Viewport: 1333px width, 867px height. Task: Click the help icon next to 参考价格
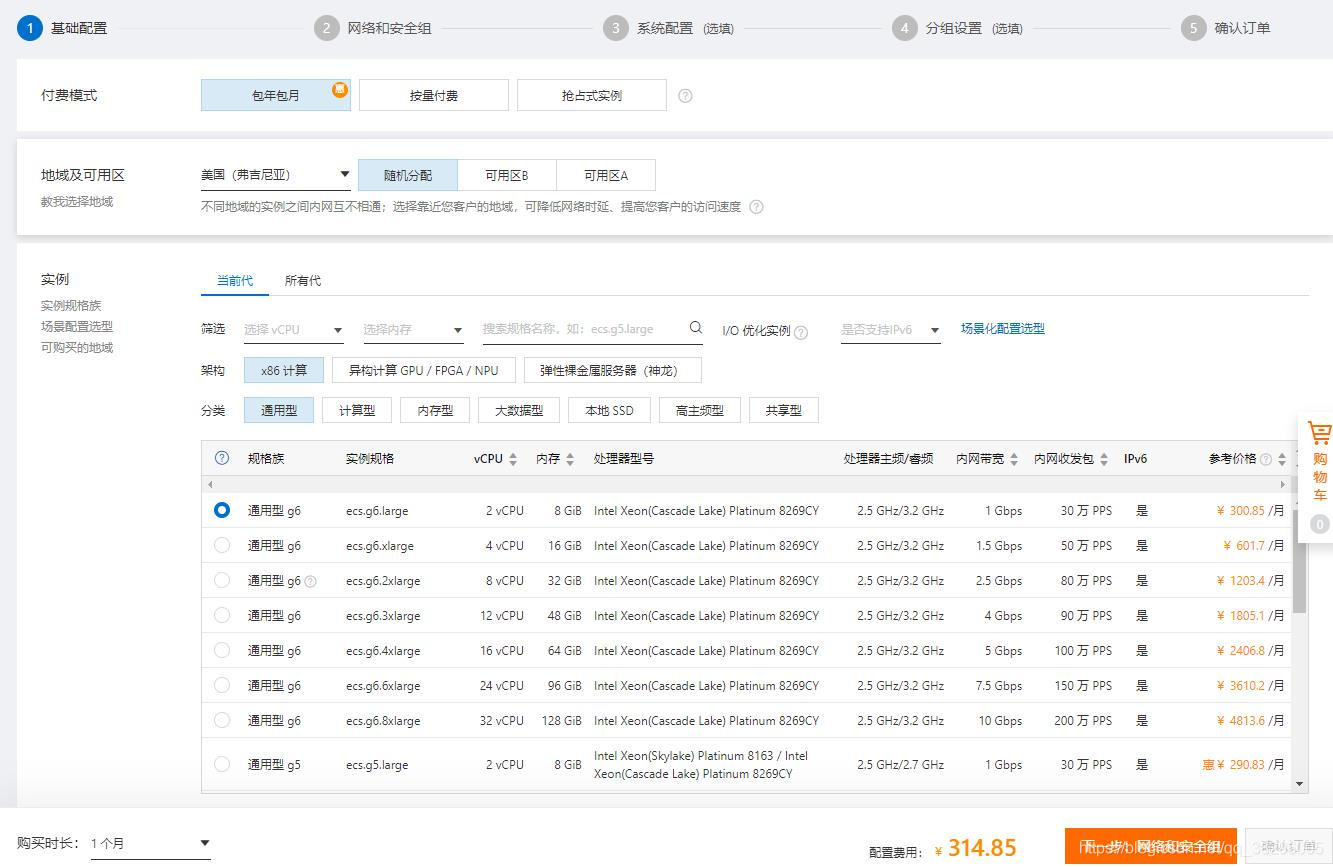1266,459
